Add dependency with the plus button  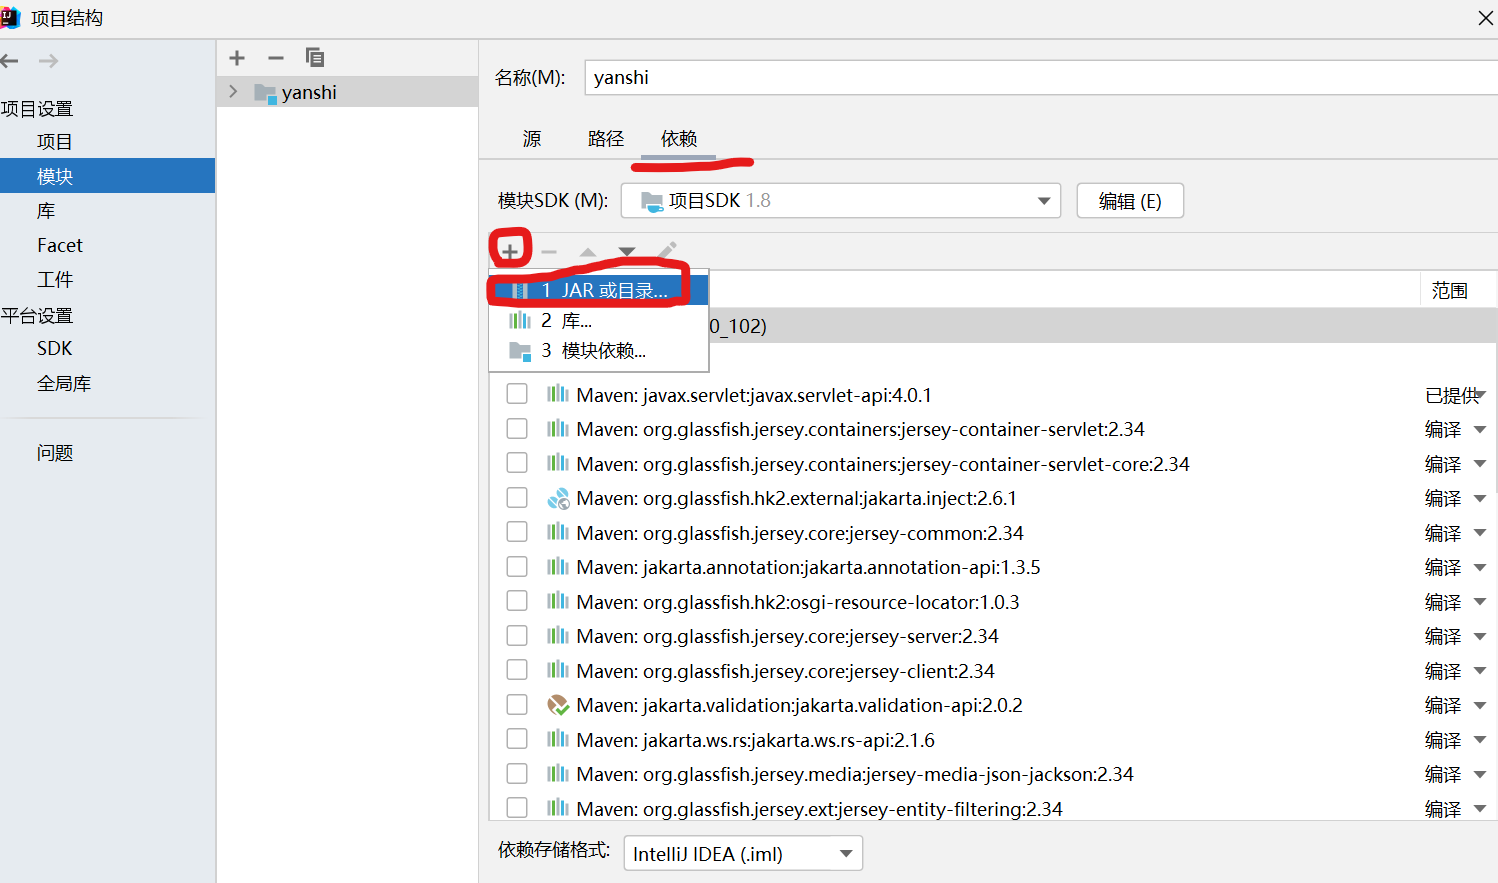click(510, 251)
